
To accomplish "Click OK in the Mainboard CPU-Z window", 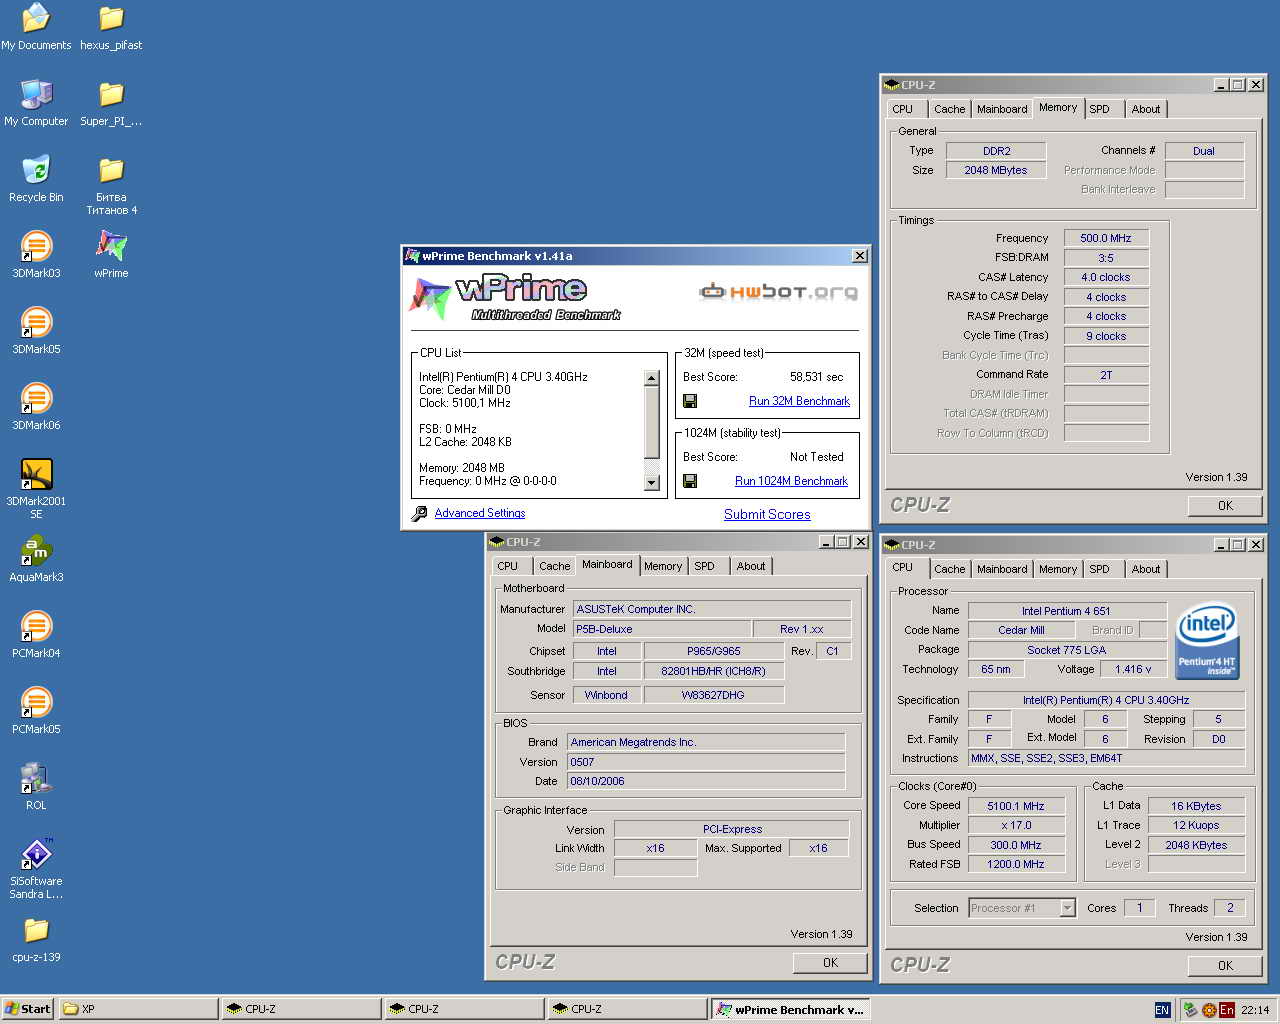I will [830, 963].
